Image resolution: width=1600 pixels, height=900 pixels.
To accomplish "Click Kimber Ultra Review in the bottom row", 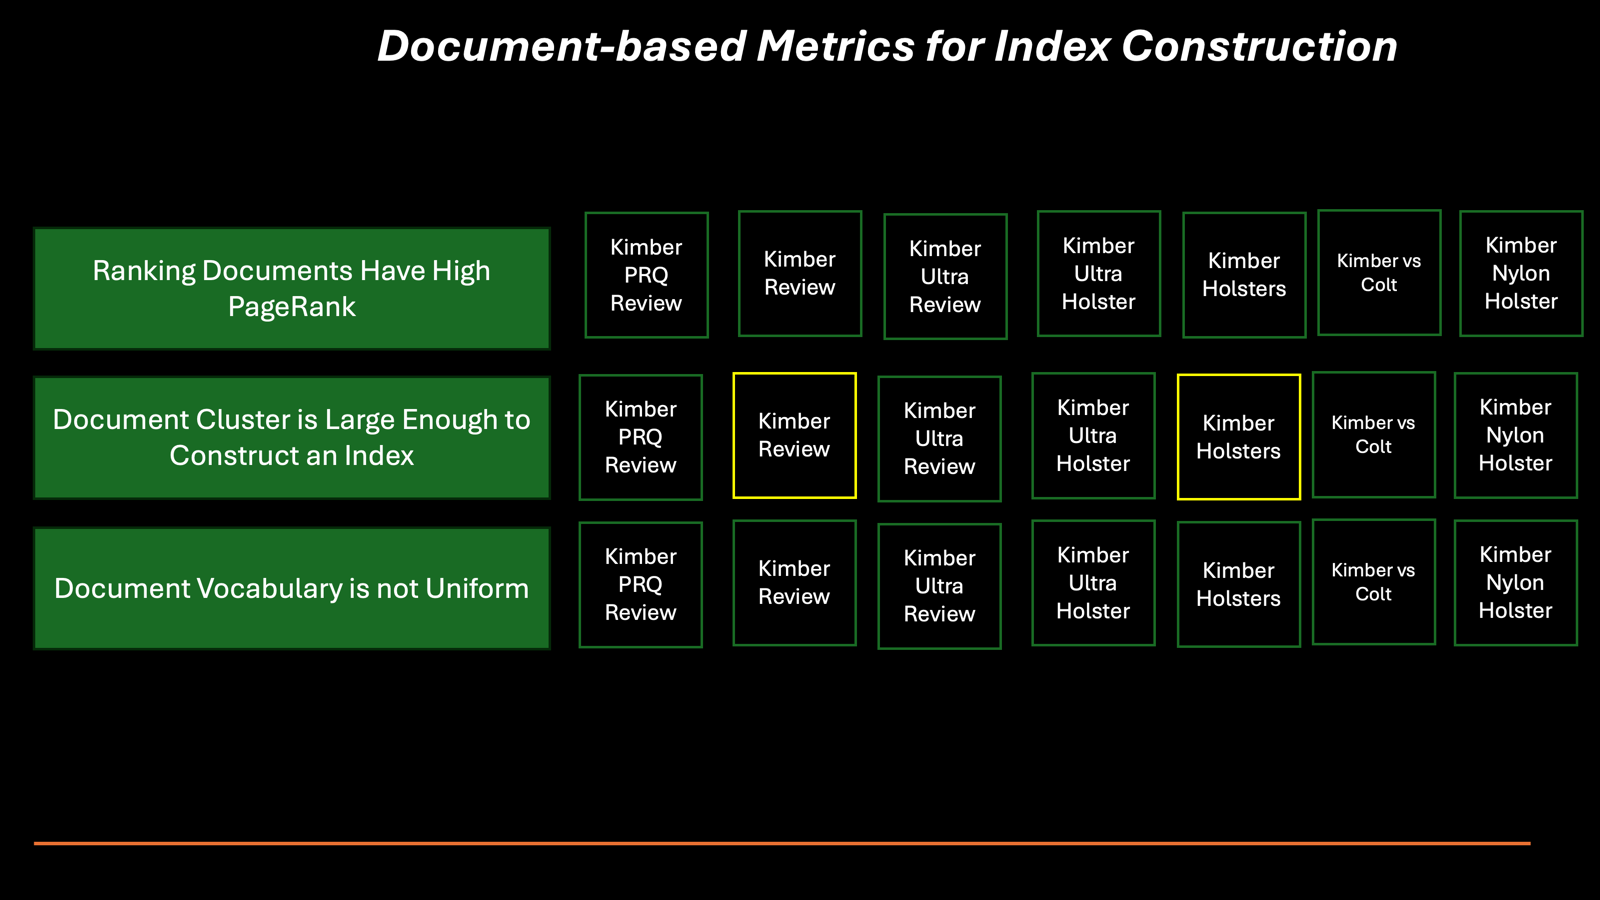I will tap(940, 586).
